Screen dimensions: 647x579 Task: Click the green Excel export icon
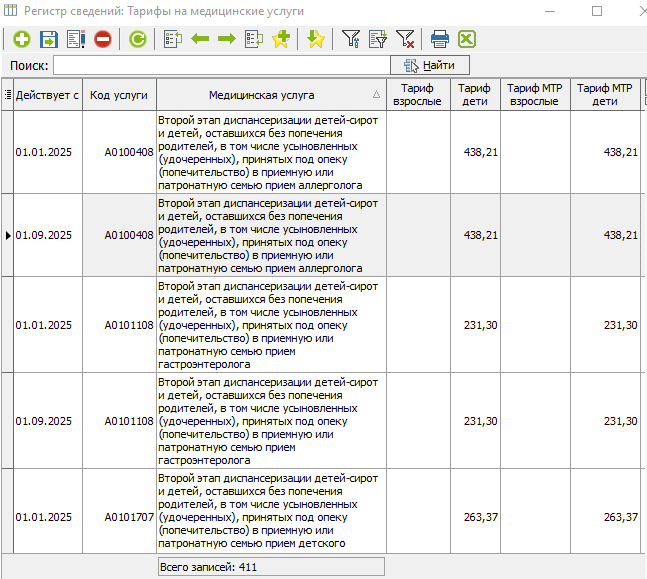466,39
